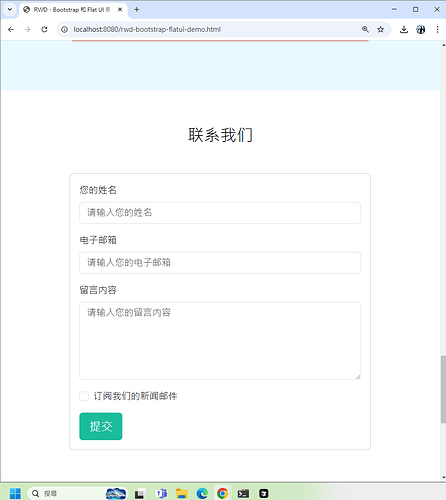446x500 pixels.
Task: Open Microsoft Teams from taskbar
Action: pos(161,493)
